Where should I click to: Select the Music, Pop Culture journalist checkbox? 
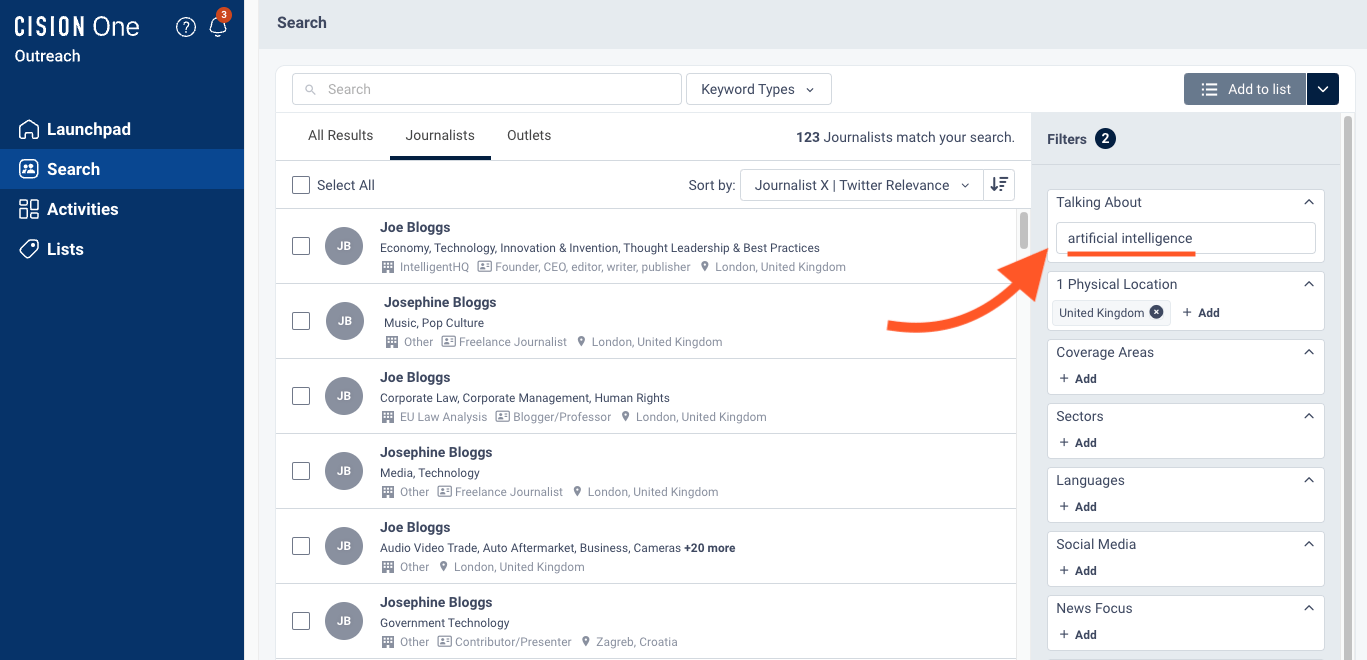click(x=301, y=321)
